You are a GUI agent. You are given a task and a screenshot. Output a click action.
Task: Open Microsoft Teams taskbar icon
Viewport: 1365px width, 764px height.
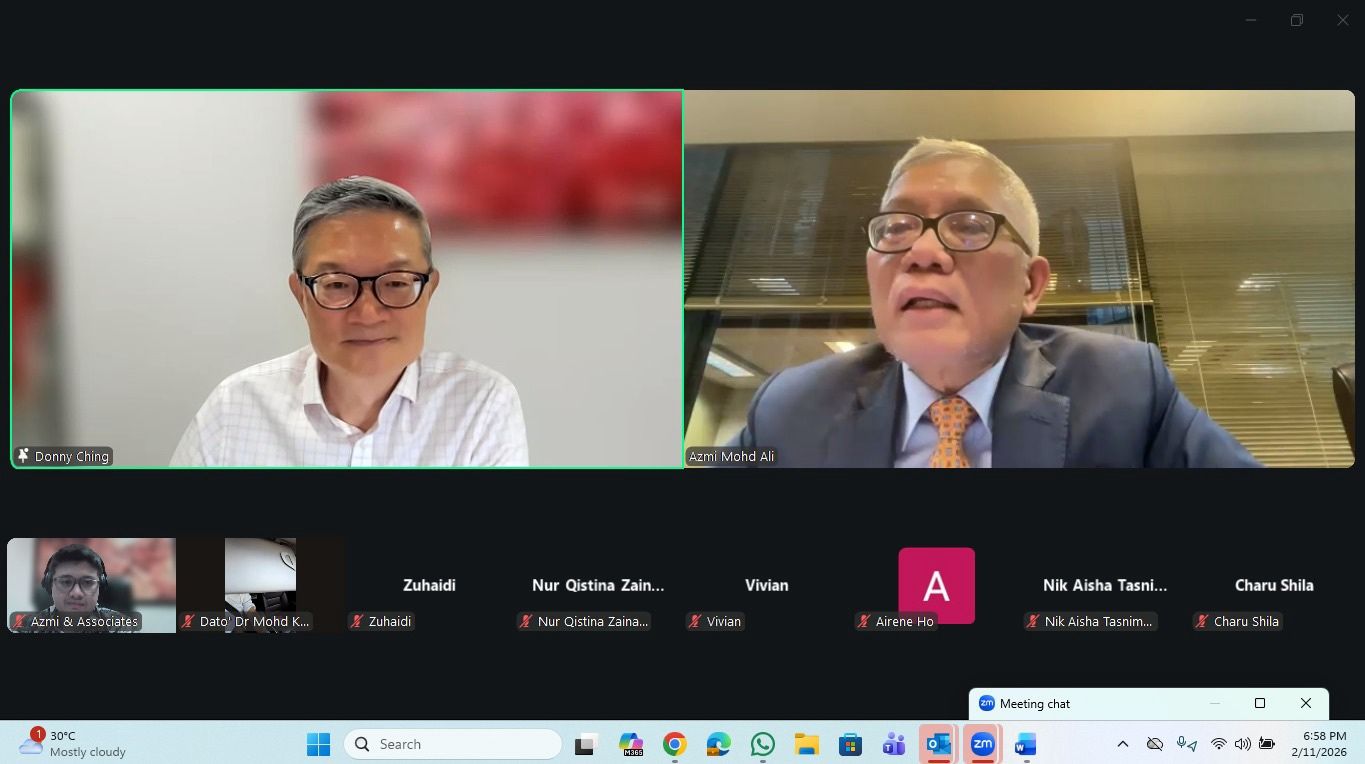coord(893,744)
